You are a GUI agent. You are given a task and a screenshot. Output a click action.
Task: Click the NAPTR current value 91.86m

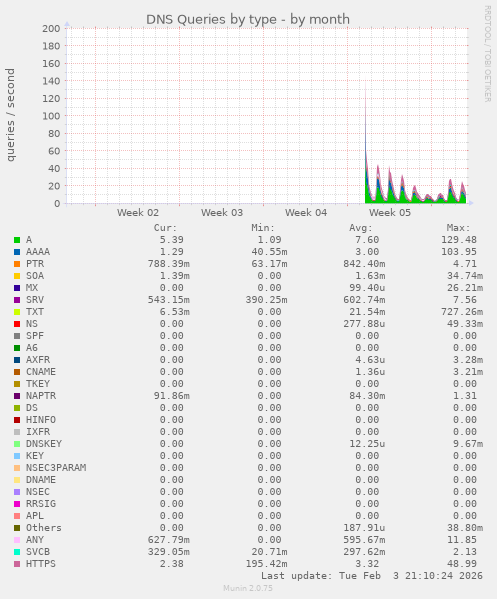coord(172,396)
